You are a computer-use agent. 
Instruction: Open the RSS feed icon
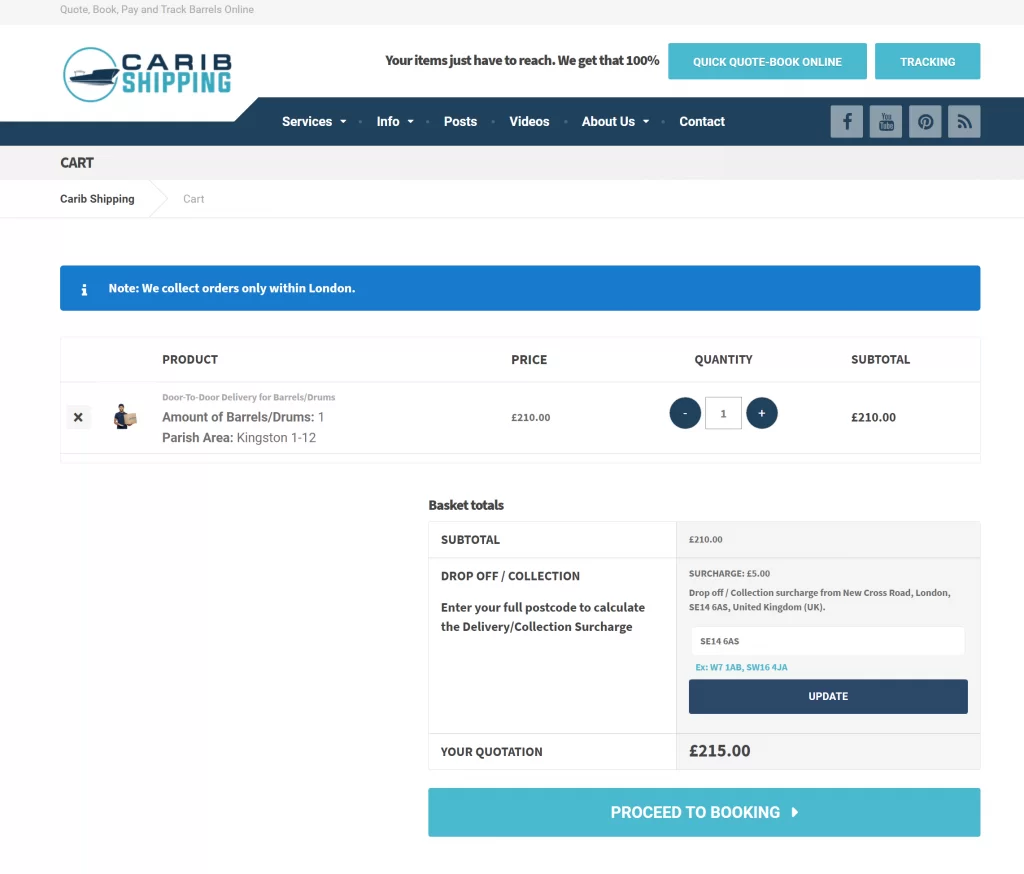coord(964,122)
